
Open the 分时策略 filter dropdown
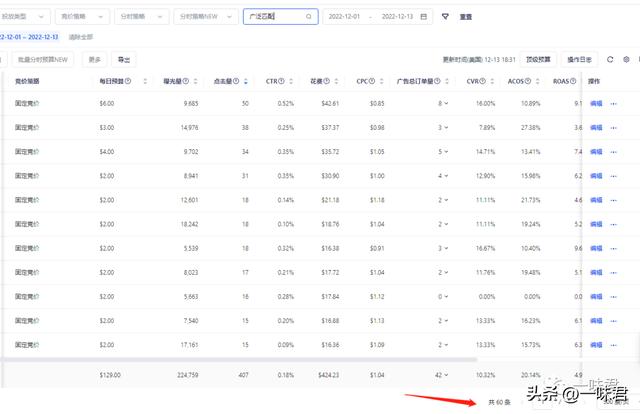click(x=142, y=16)
